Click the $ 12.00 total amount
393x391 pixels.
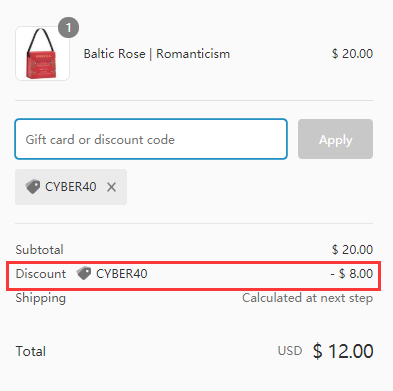tap(343, 351)
